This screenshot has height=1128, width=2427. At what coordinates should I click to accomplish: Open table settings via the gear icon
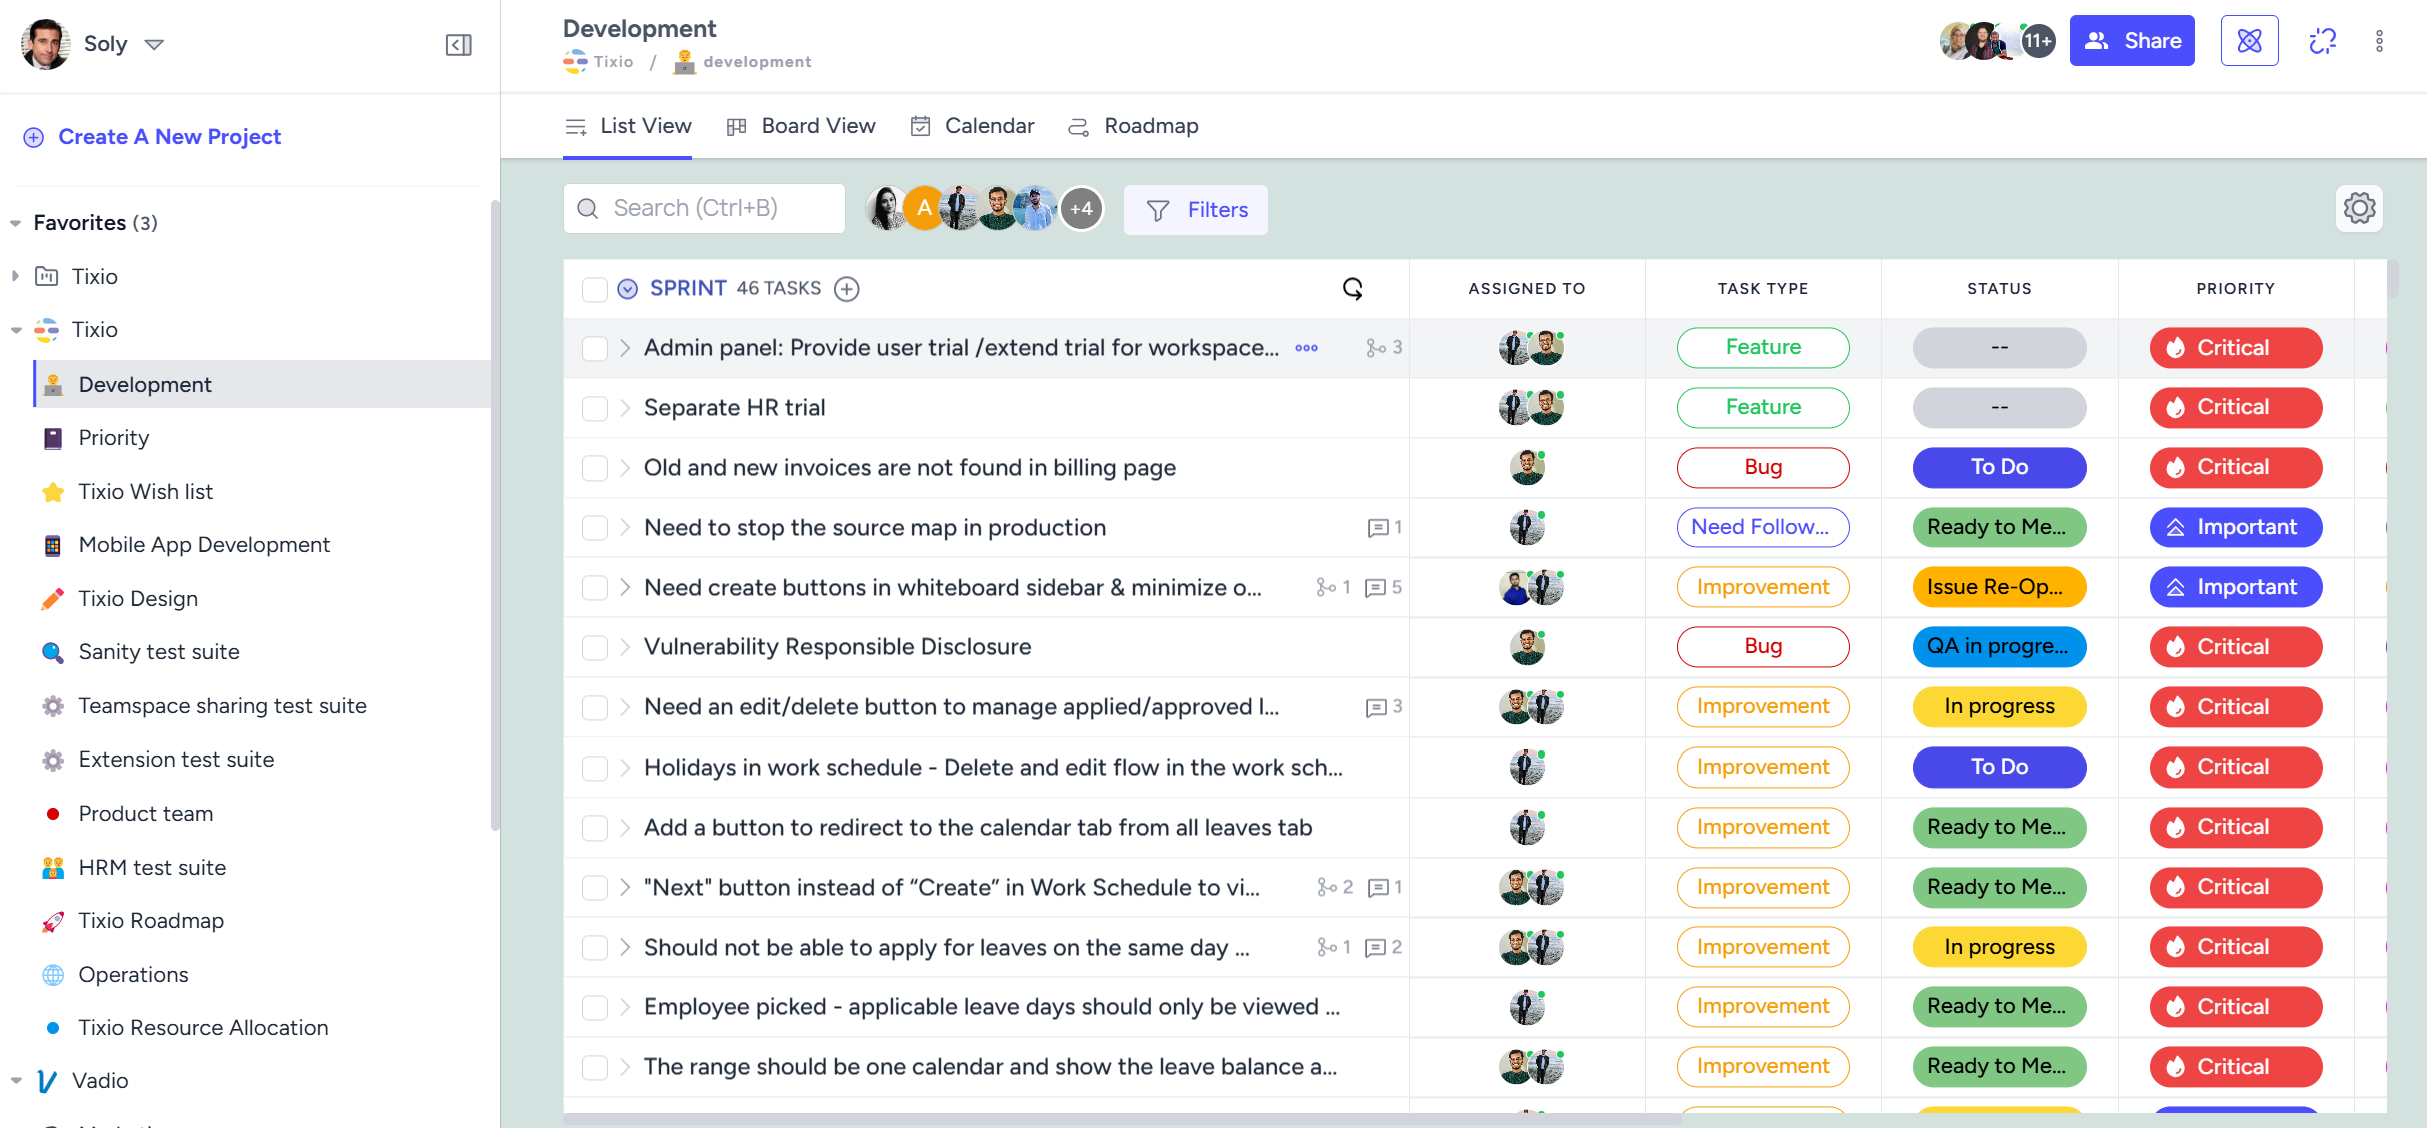2360,208
